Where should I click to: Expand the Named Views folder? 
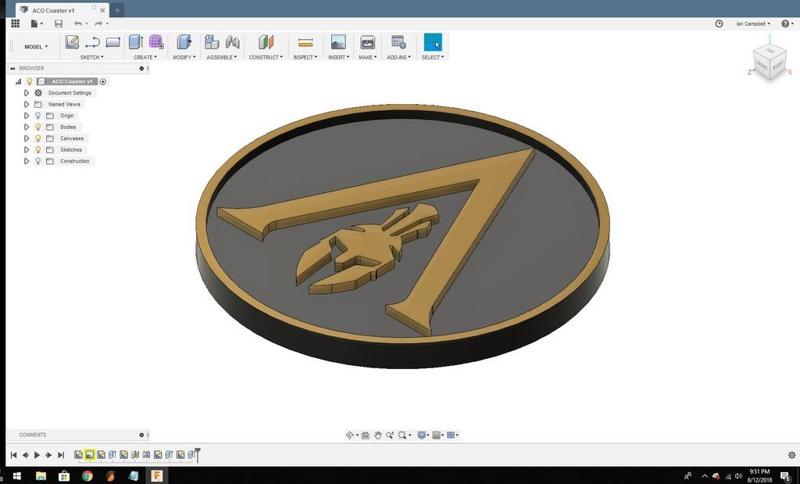(27, 104)
